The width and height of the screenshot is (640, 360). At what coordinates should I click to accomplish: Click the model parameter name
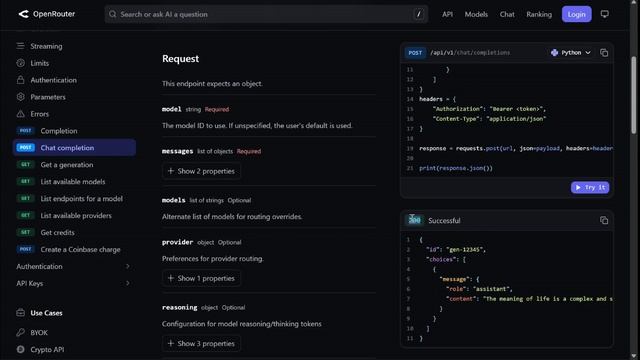pos(171,109)
